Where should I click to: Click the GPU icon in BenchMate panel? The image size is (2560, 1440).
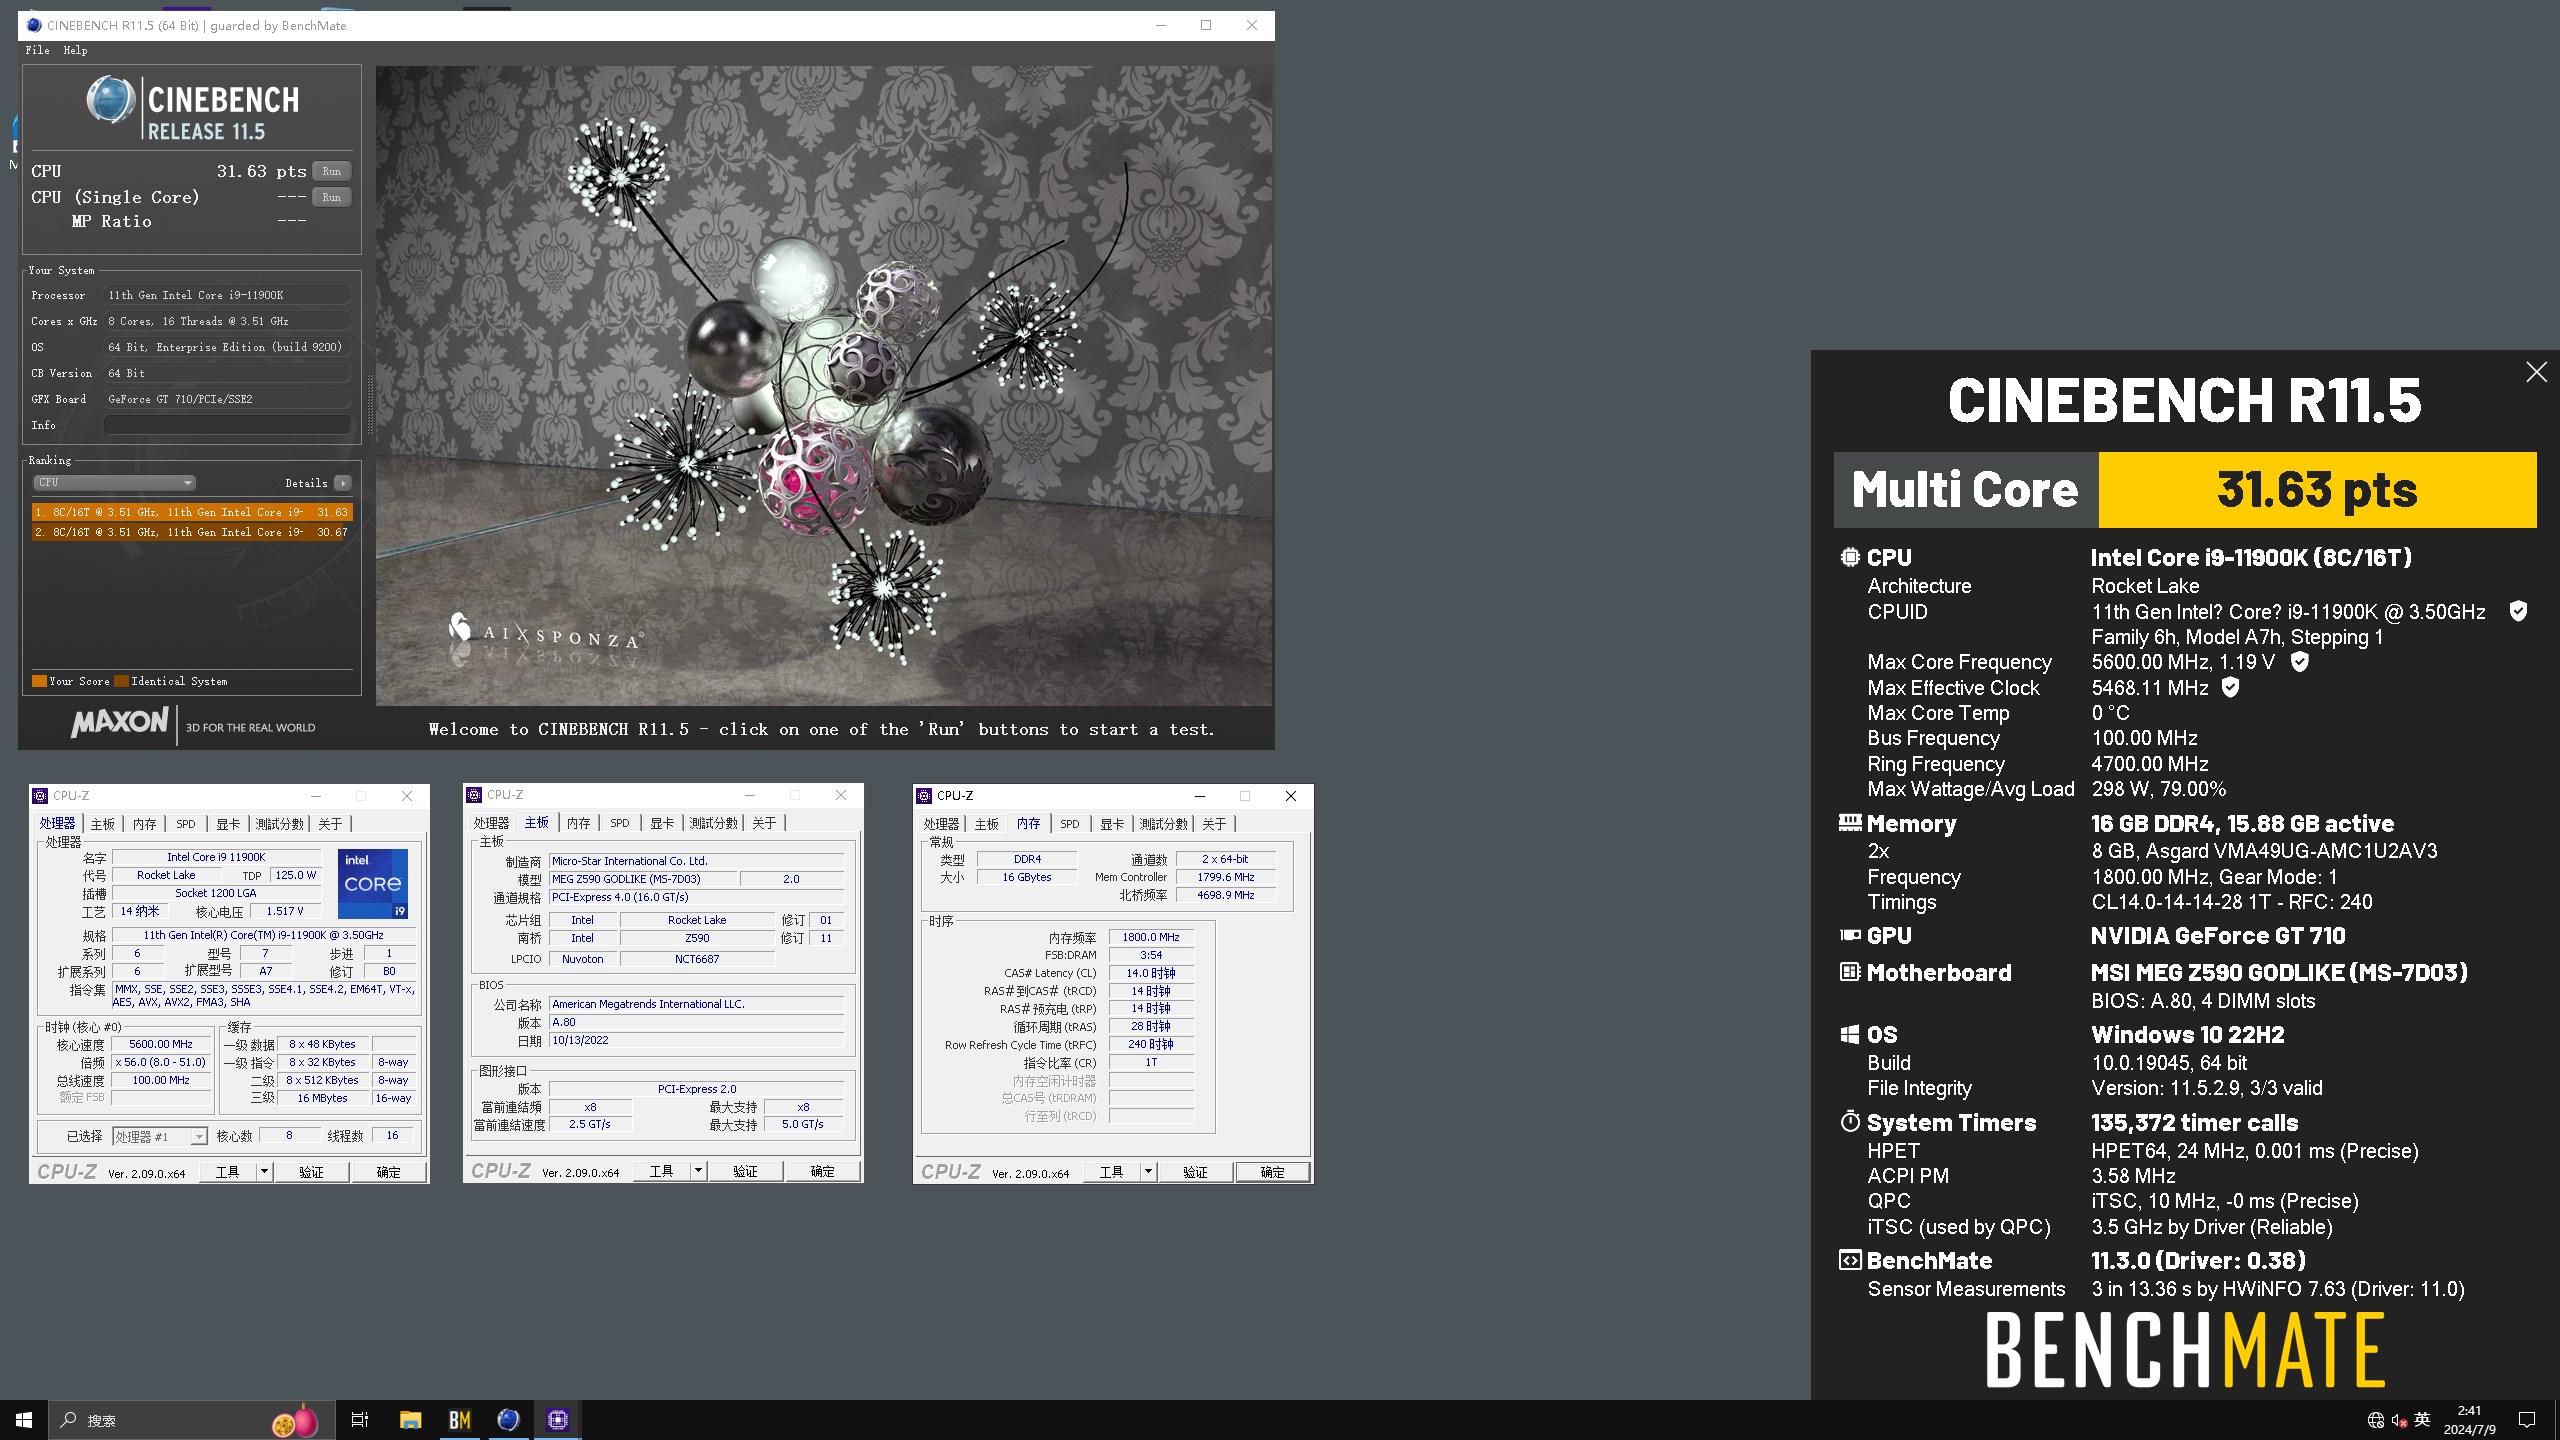[1850, 935]
